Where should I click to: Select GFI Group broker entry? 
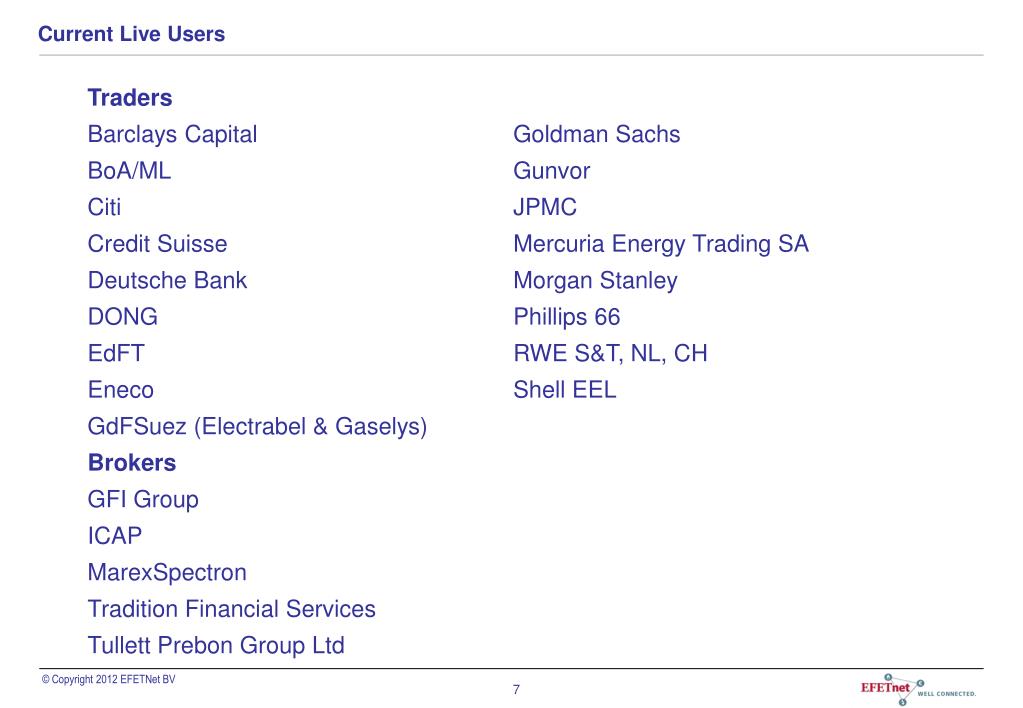(143, 500)
